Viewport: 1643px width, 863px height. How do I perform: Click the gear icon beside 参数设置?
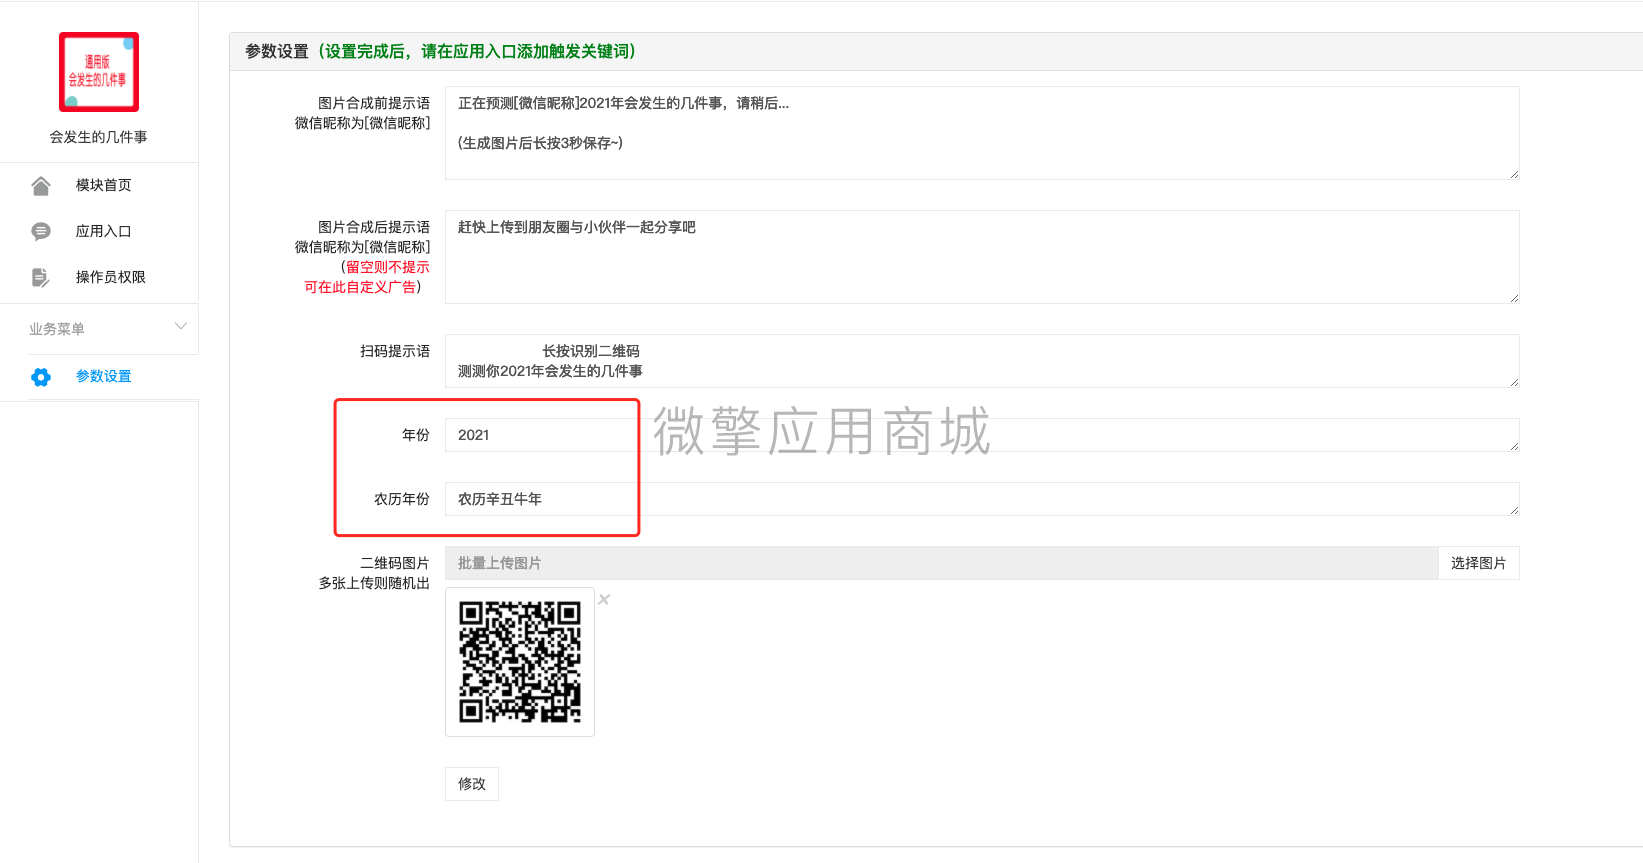pyautogui.click(x=41, y=377)
